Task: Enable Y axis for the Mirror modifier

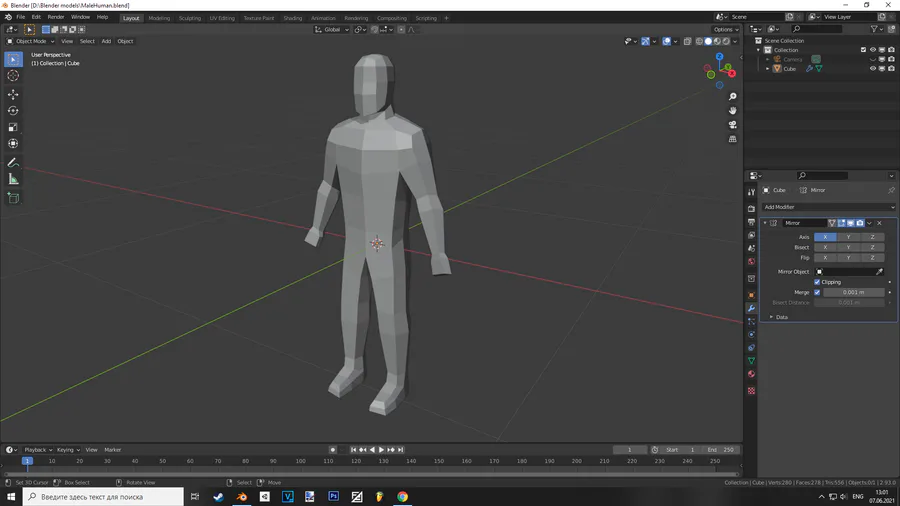Action: [x=848, y=237]
